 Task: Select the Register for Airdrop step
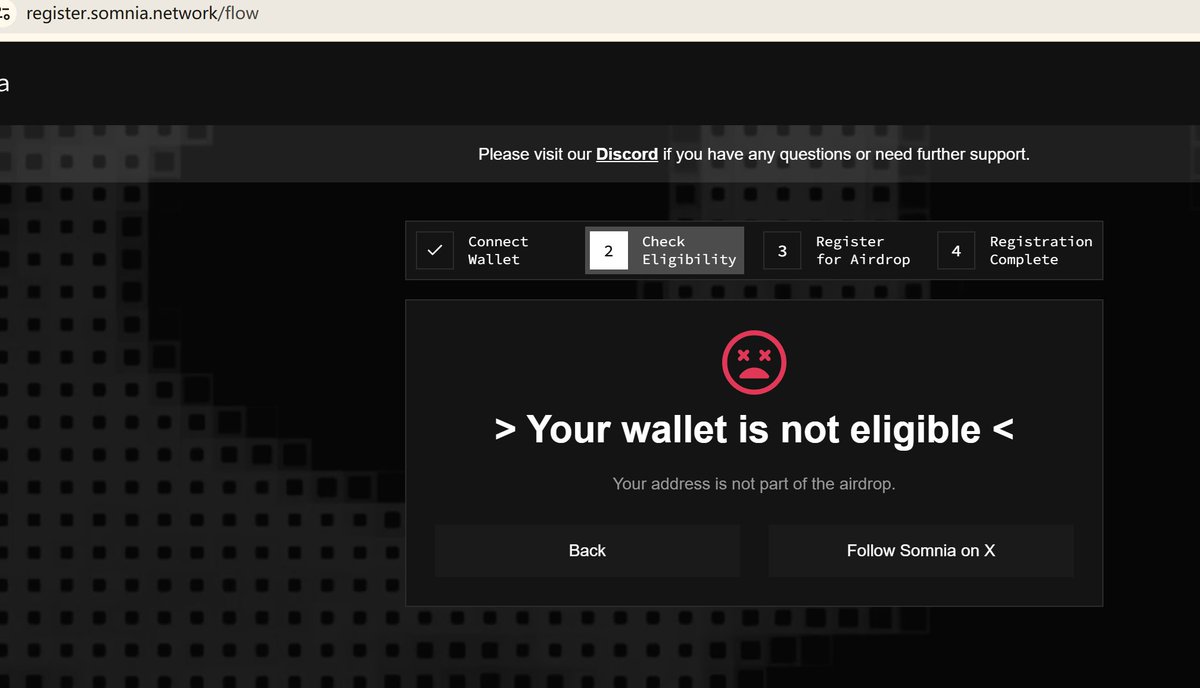(863, 250)
